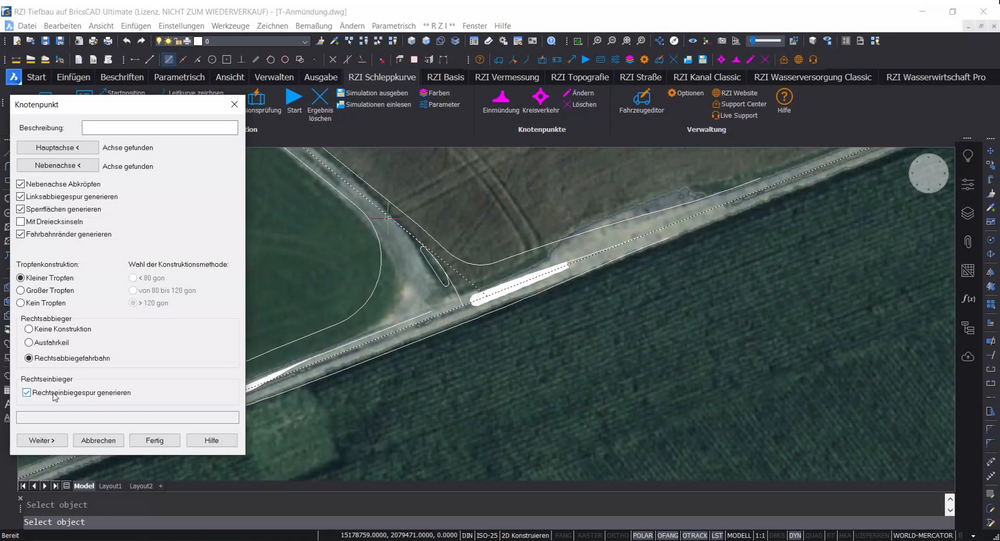
Task: Select the Kleiner Tropfen option
Action: click(x=20, y=278)
